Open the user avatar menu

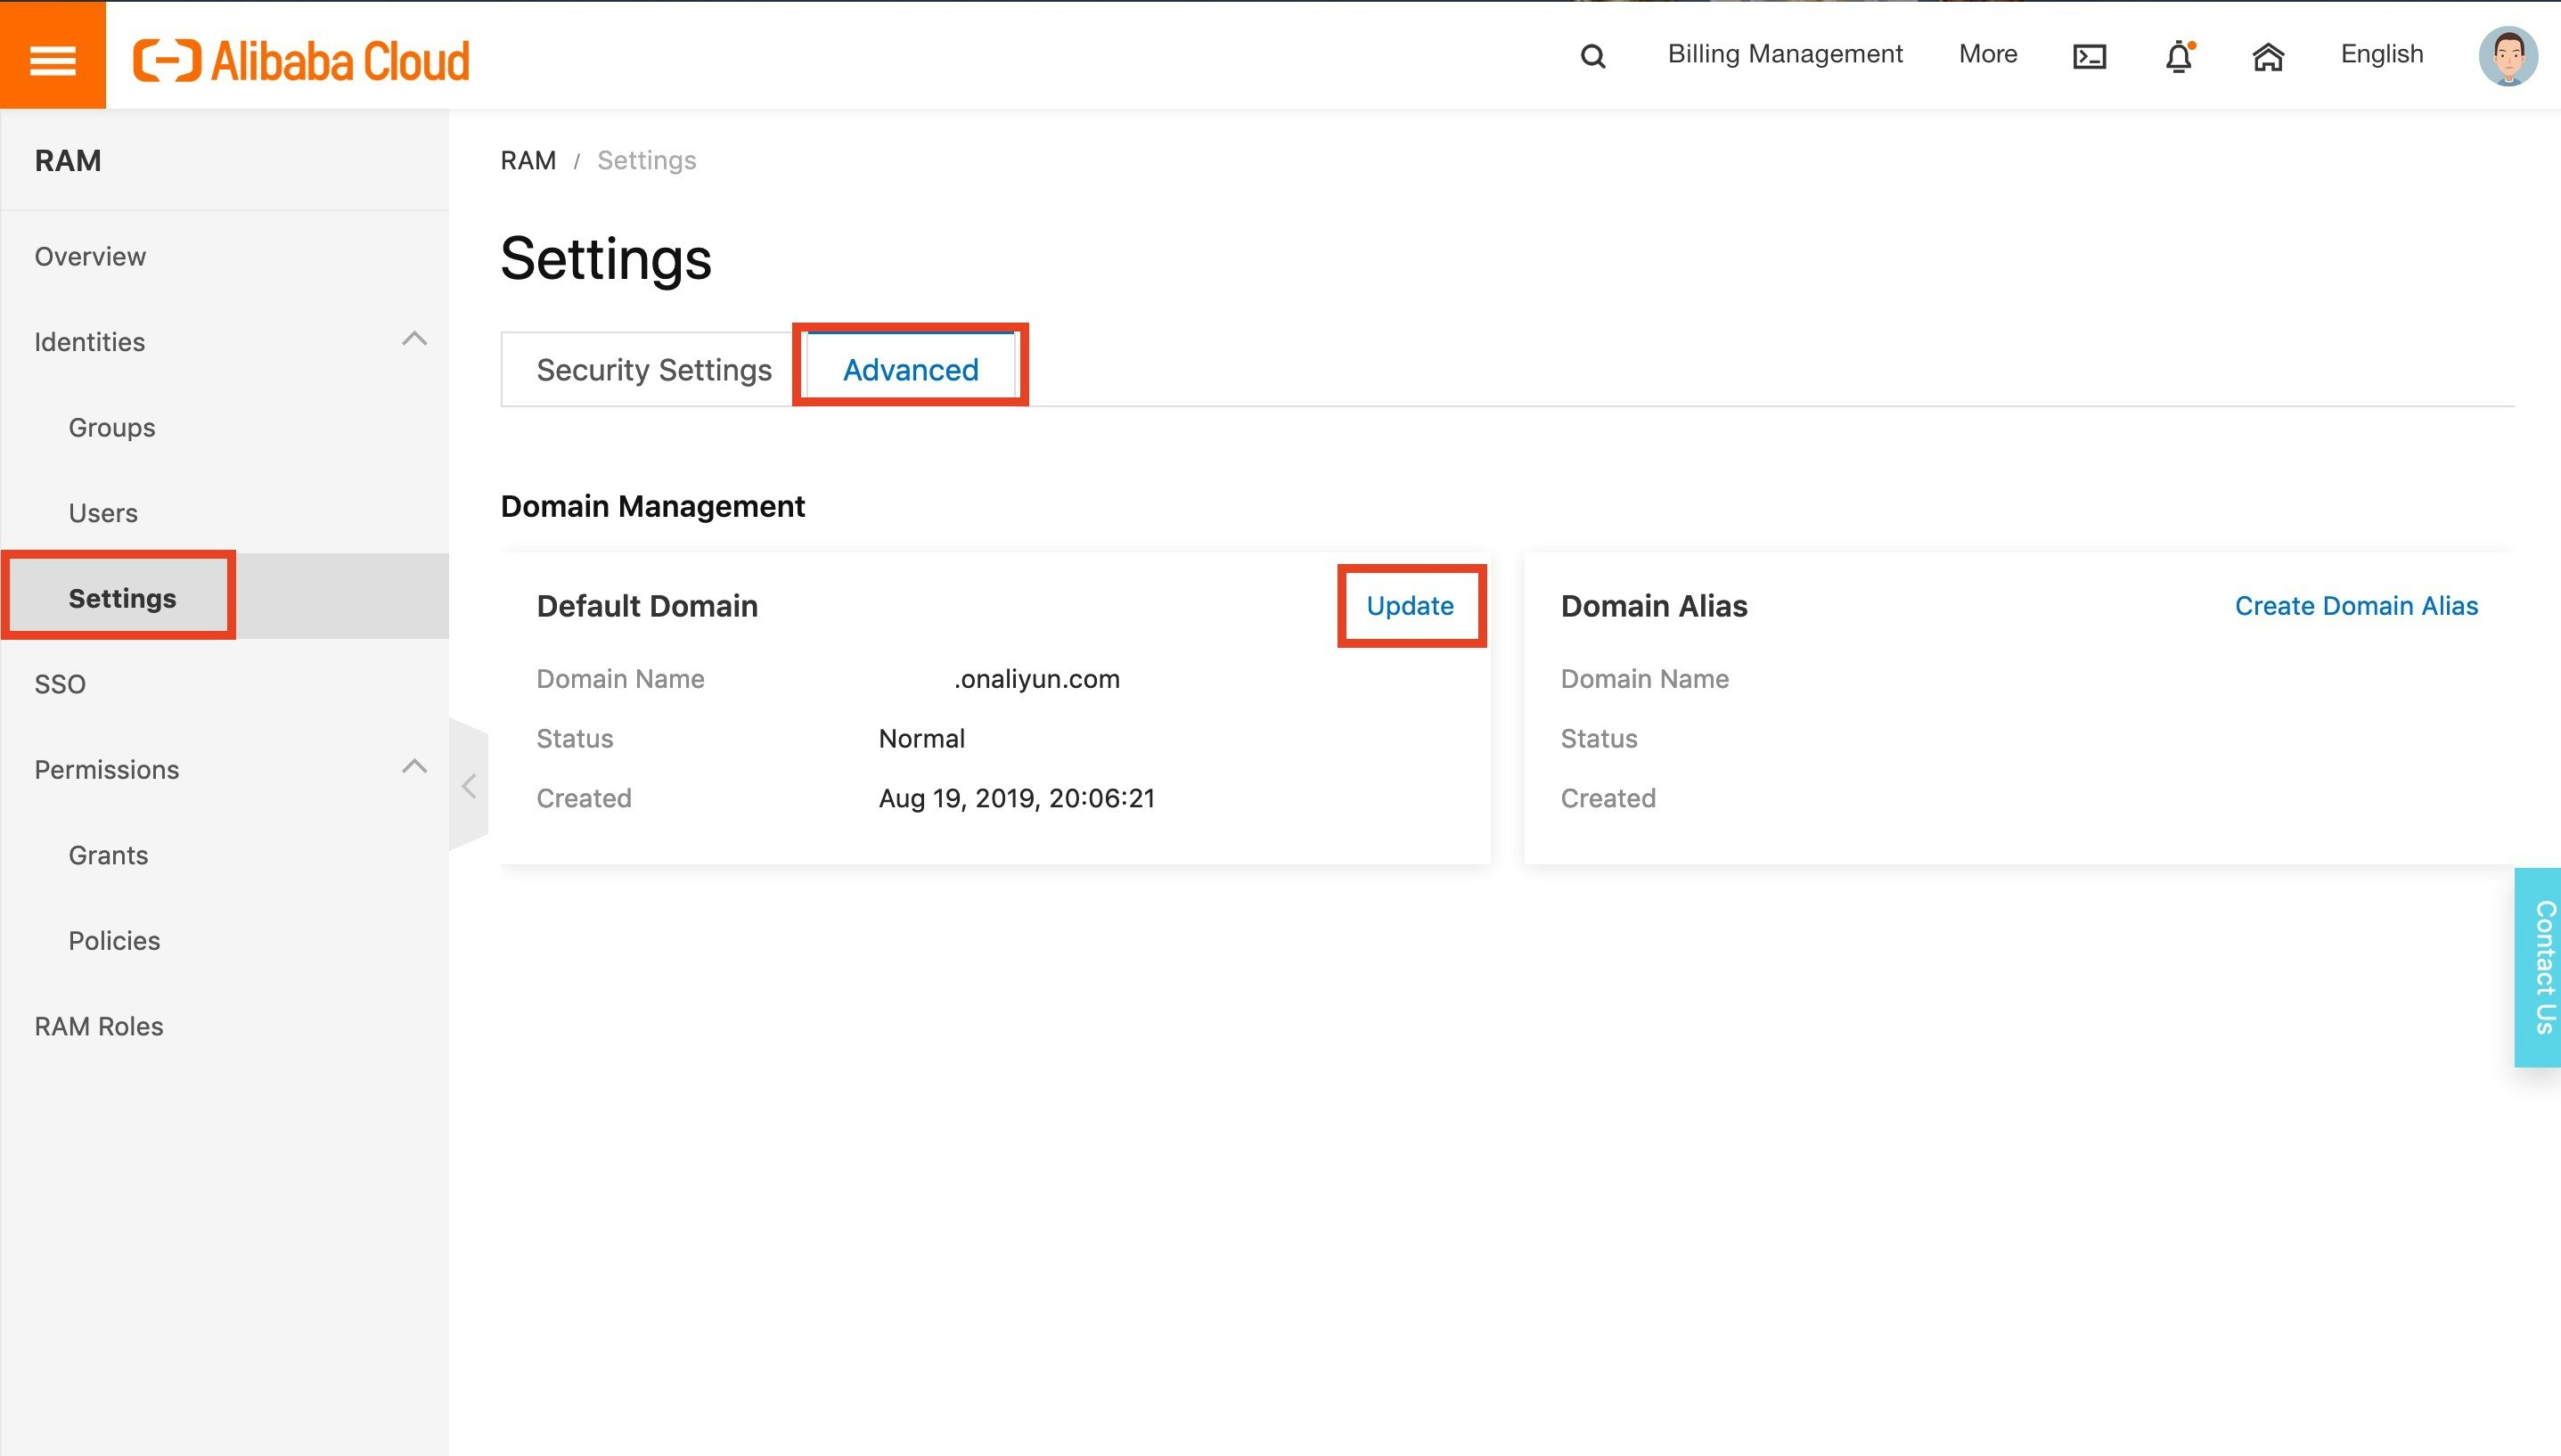(x=2507, y=56)
